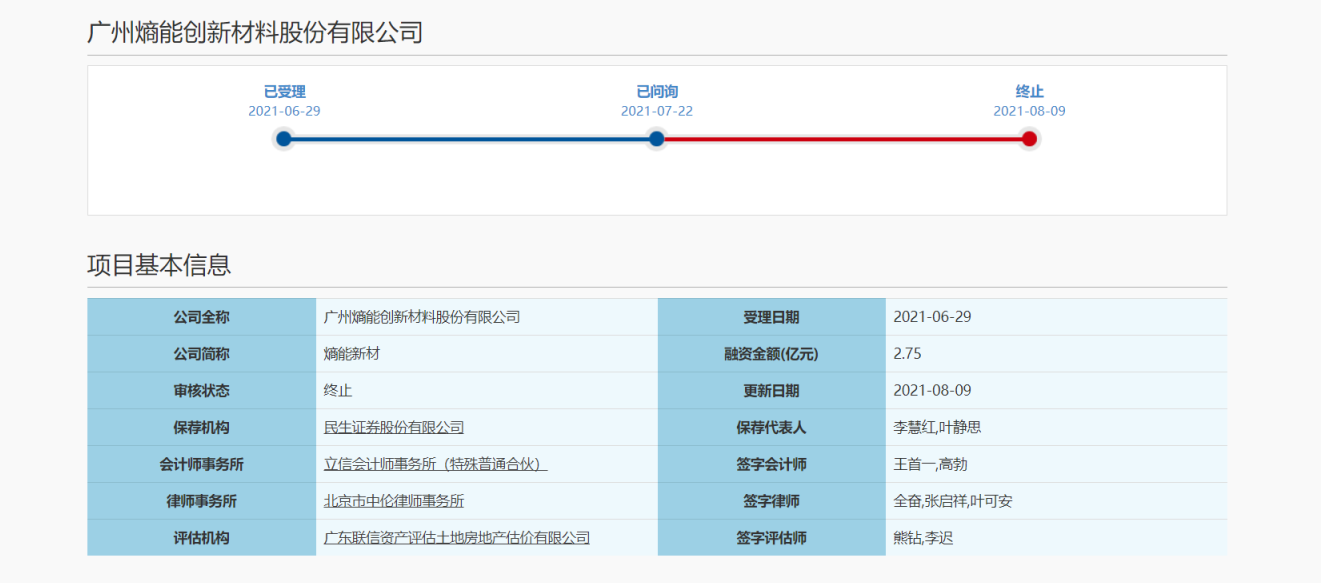
Task: Select signing lawyers 全奋,张启祥,叶可安
Action: [951, 500]
